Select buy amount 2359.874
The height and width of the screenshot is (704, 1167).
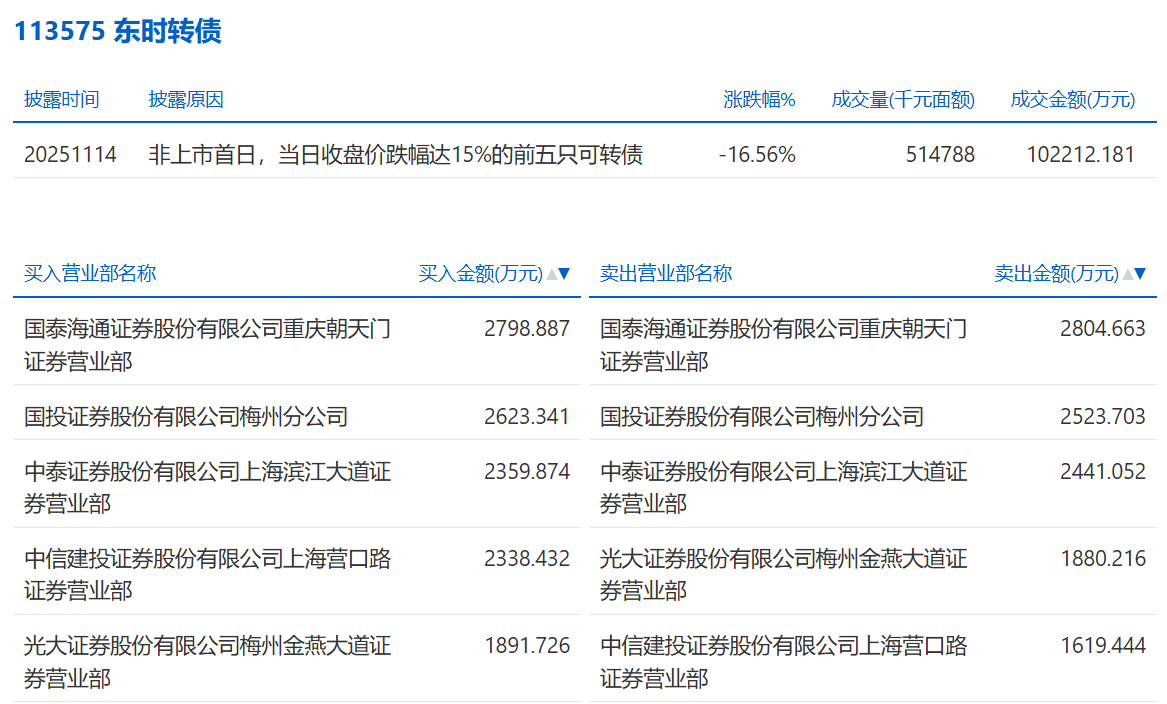tap(527, 472)
